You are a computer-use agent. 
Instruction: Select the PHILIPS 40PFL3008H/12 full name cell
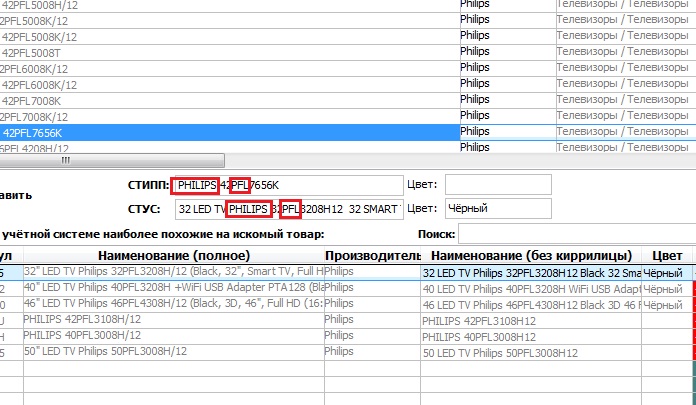[174, 336]
